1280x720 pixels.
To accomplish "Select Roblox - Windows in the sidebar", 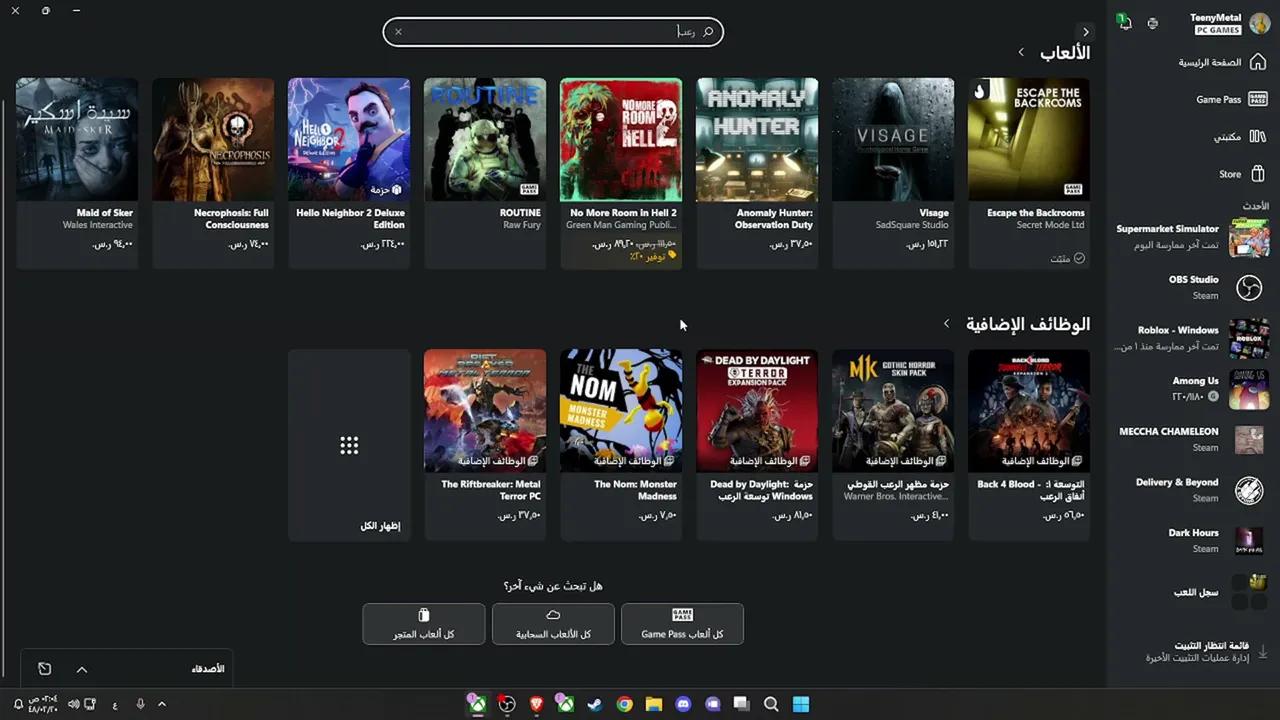I will [x=1192, y=338].
